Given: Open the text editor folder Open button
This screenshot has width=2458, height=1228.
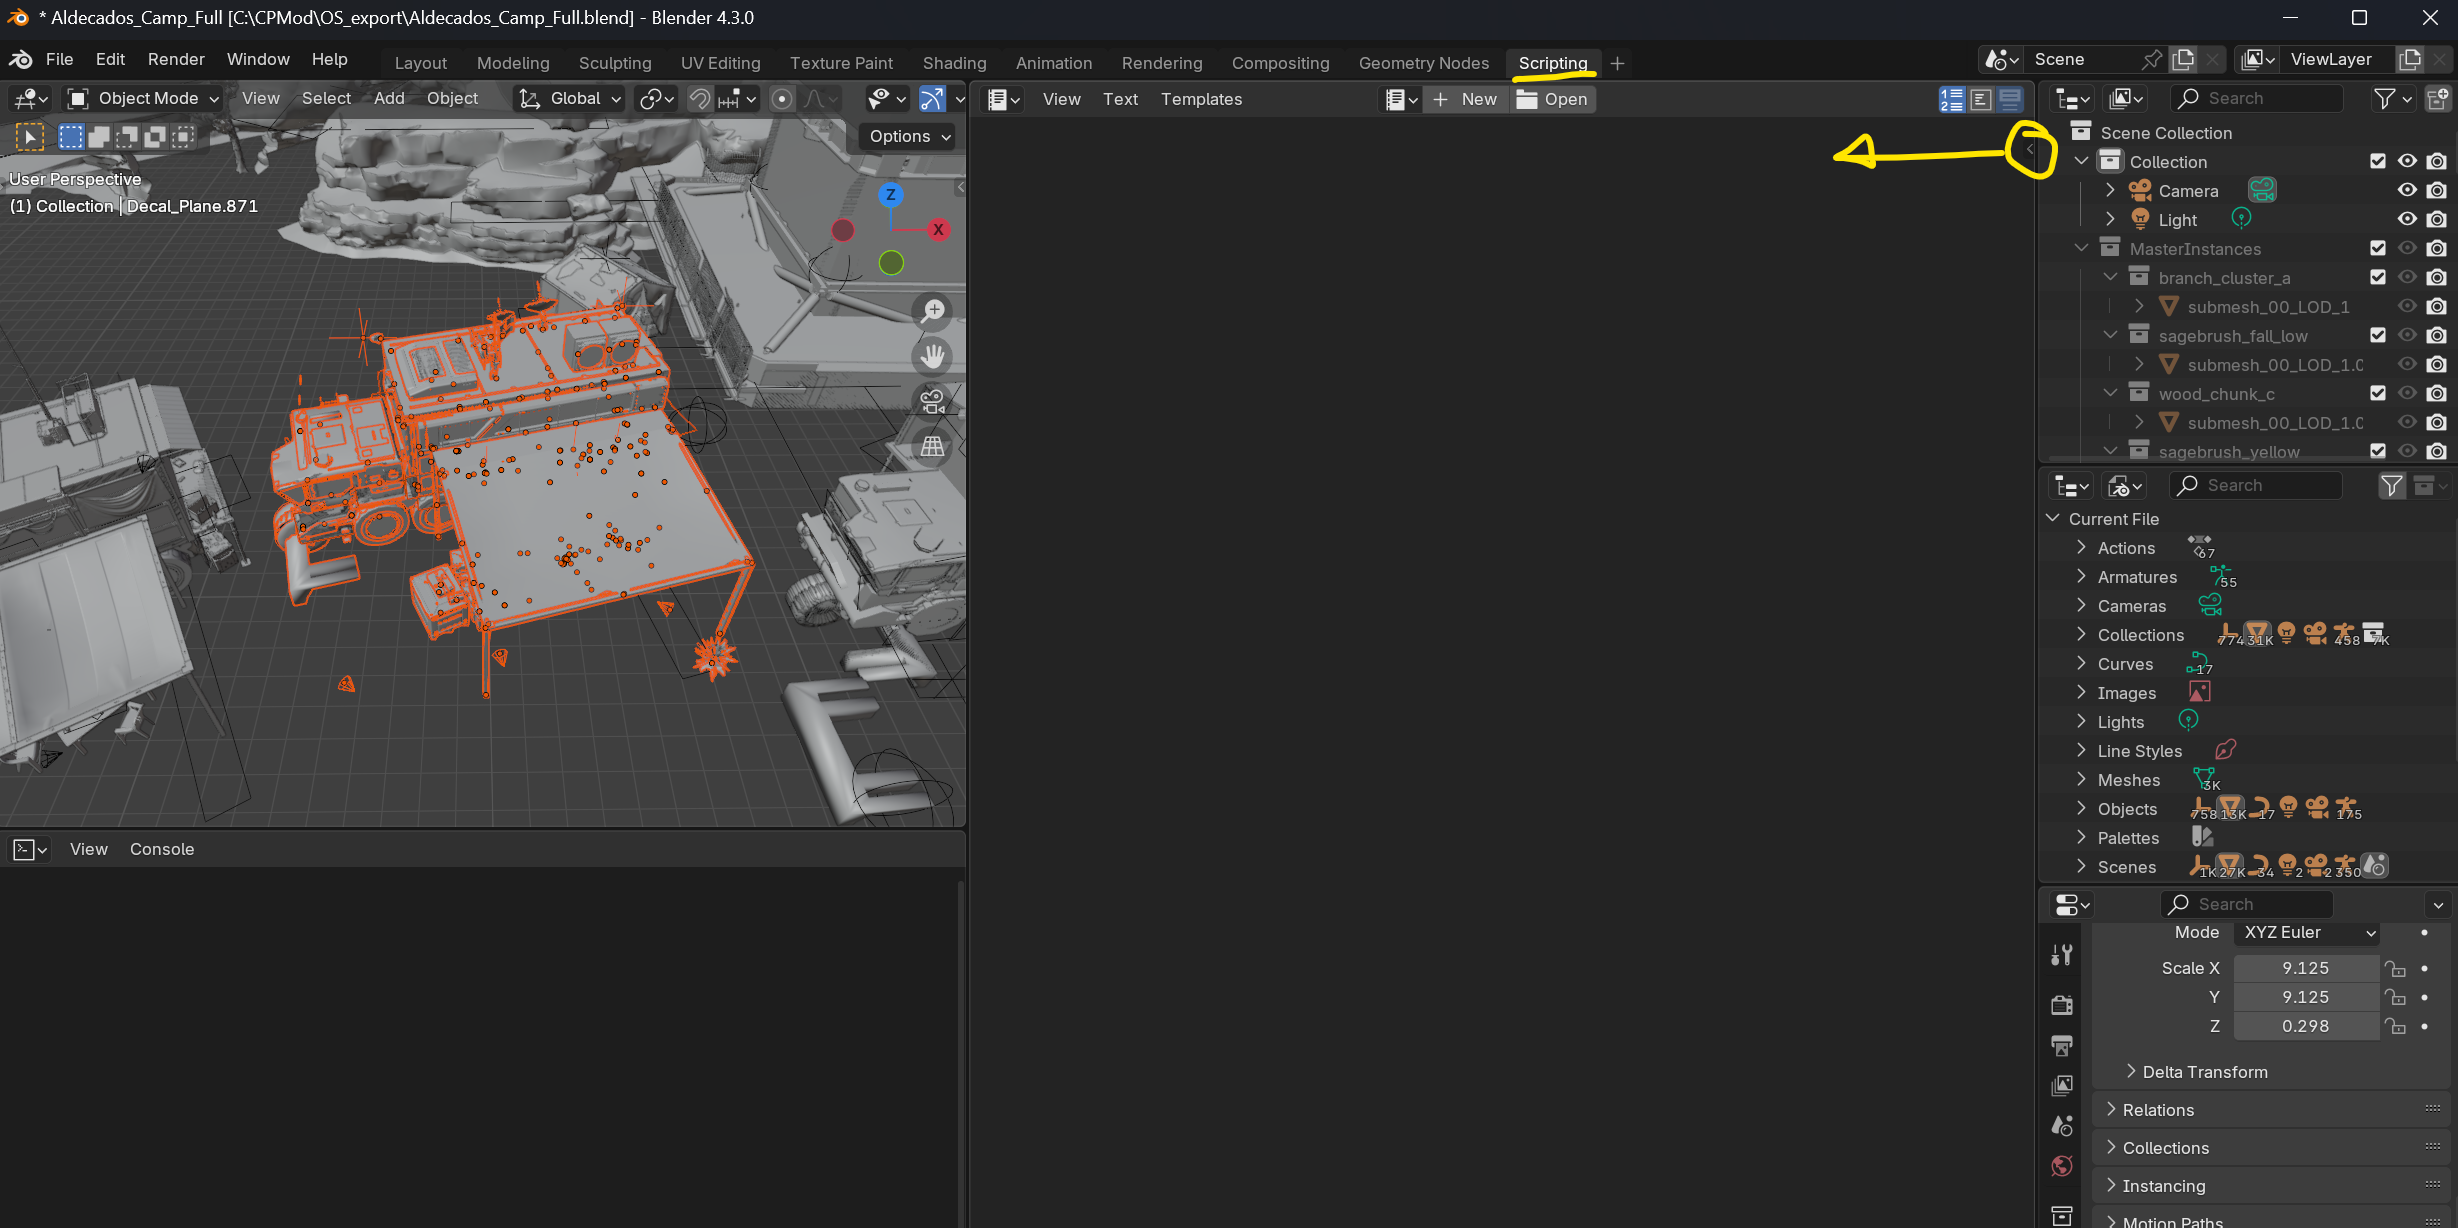Looking at the screenshot, I should (x=1552, y=99).
